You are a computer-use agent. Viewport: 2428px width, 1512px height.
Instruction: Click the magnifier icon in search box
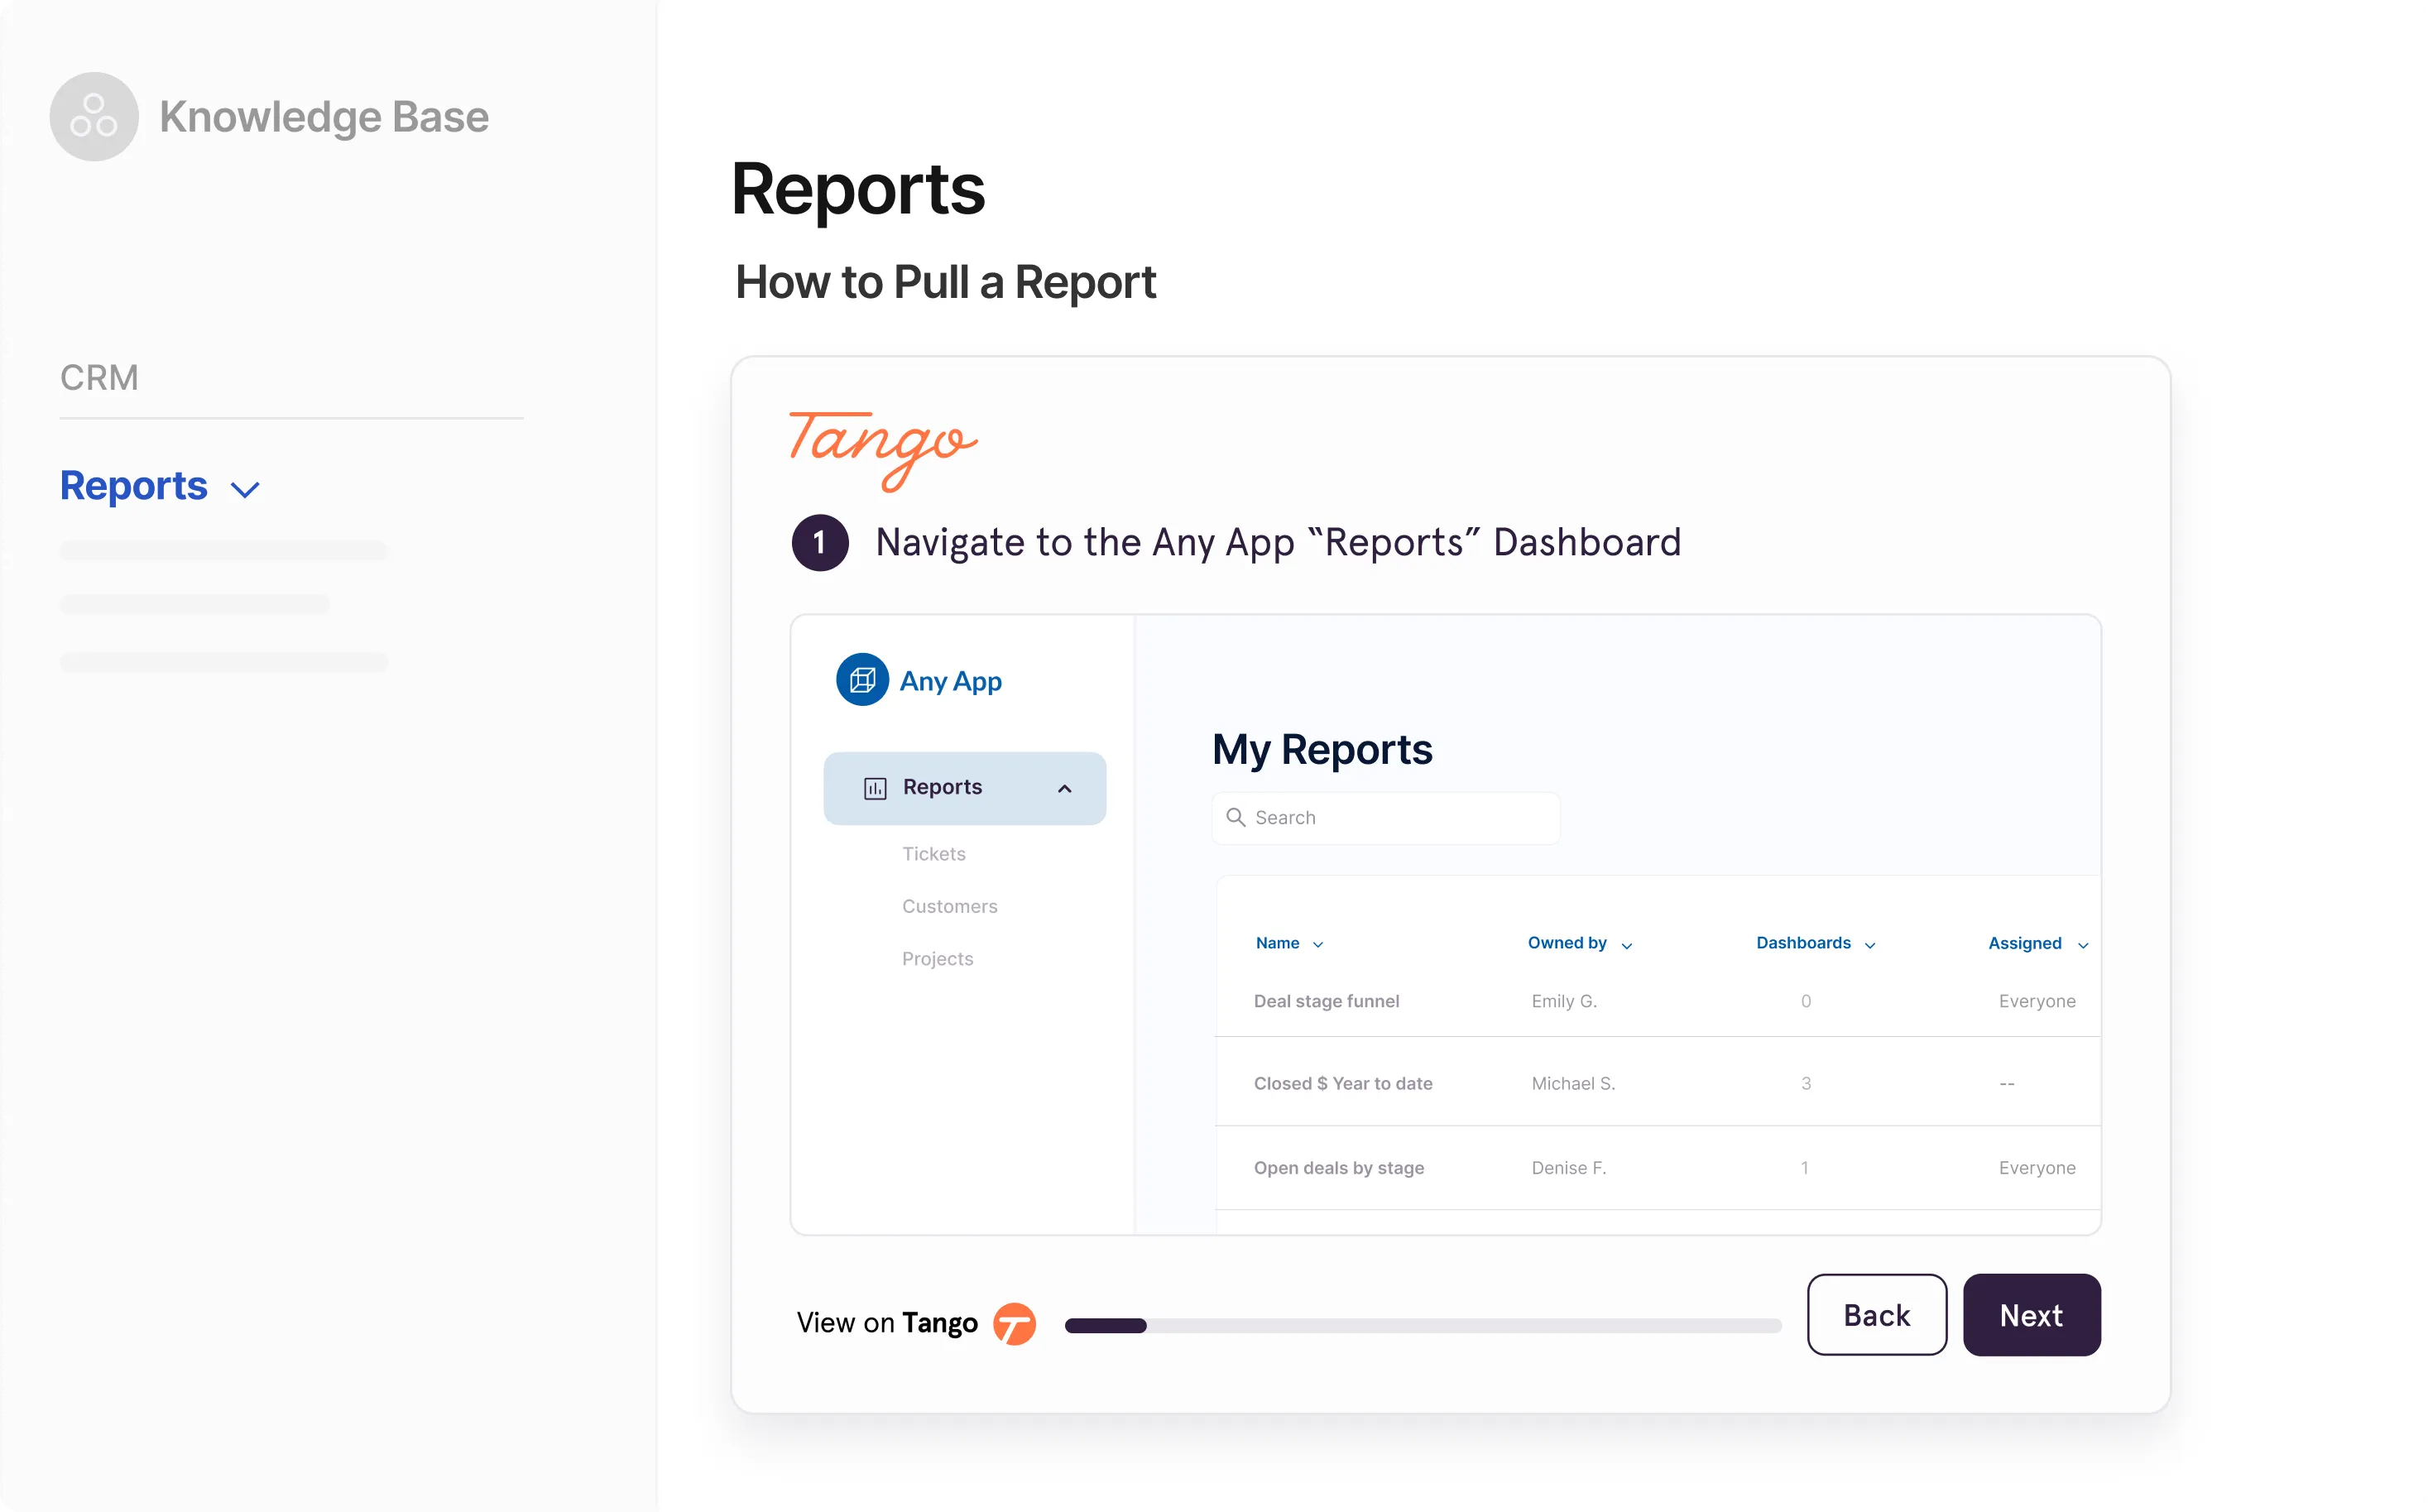coord(1236,817)
